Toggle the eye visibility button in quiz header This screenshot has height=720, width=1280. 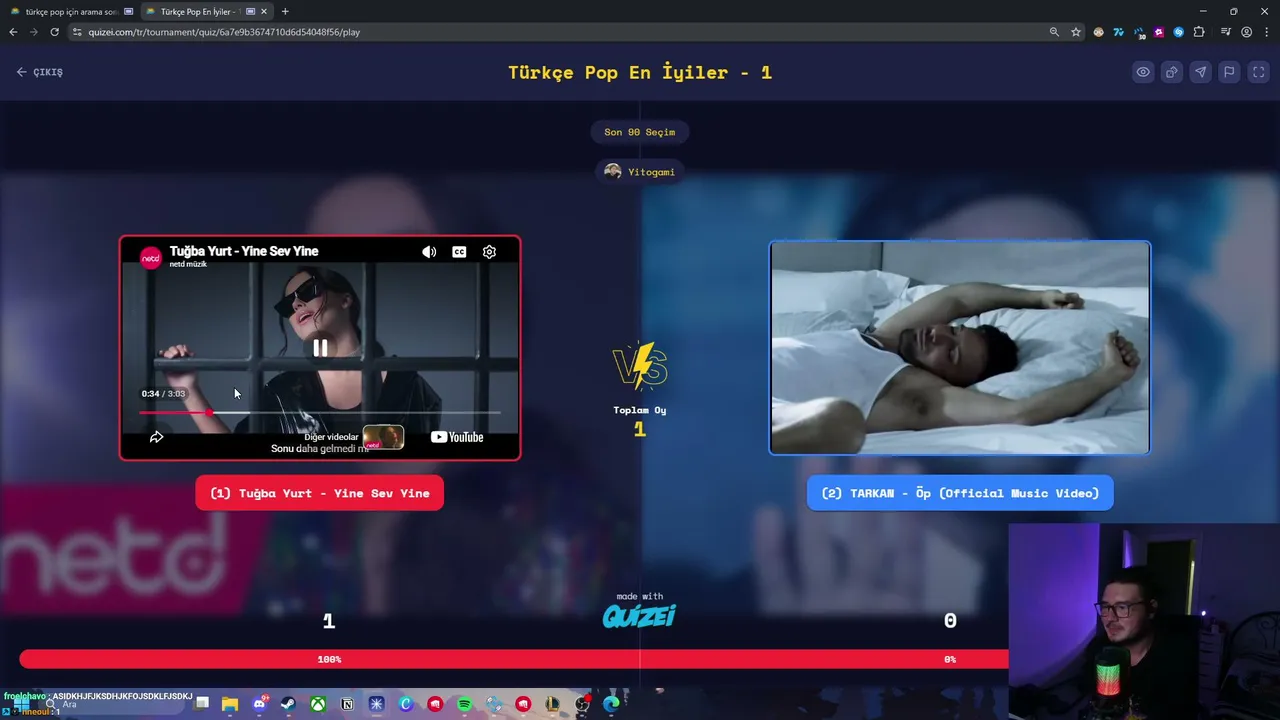[1143, 72]
